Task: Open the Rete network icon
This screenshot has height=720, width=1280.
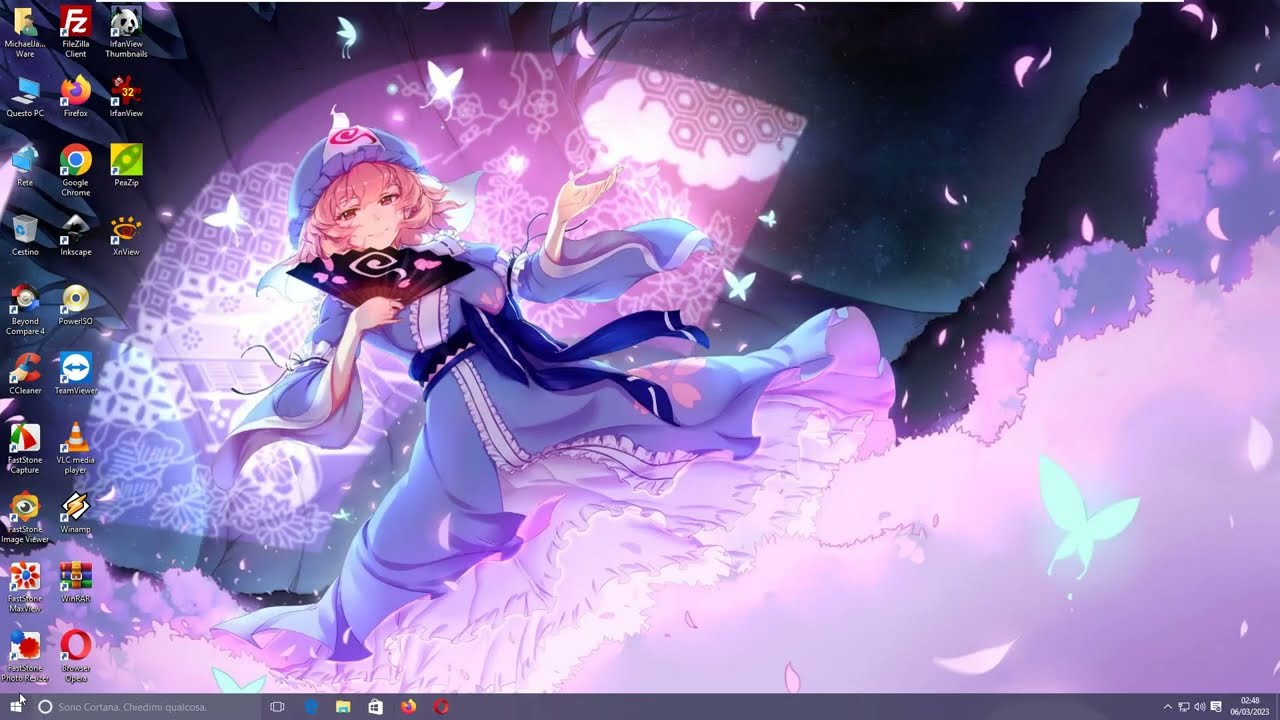Action: [25, 166]
